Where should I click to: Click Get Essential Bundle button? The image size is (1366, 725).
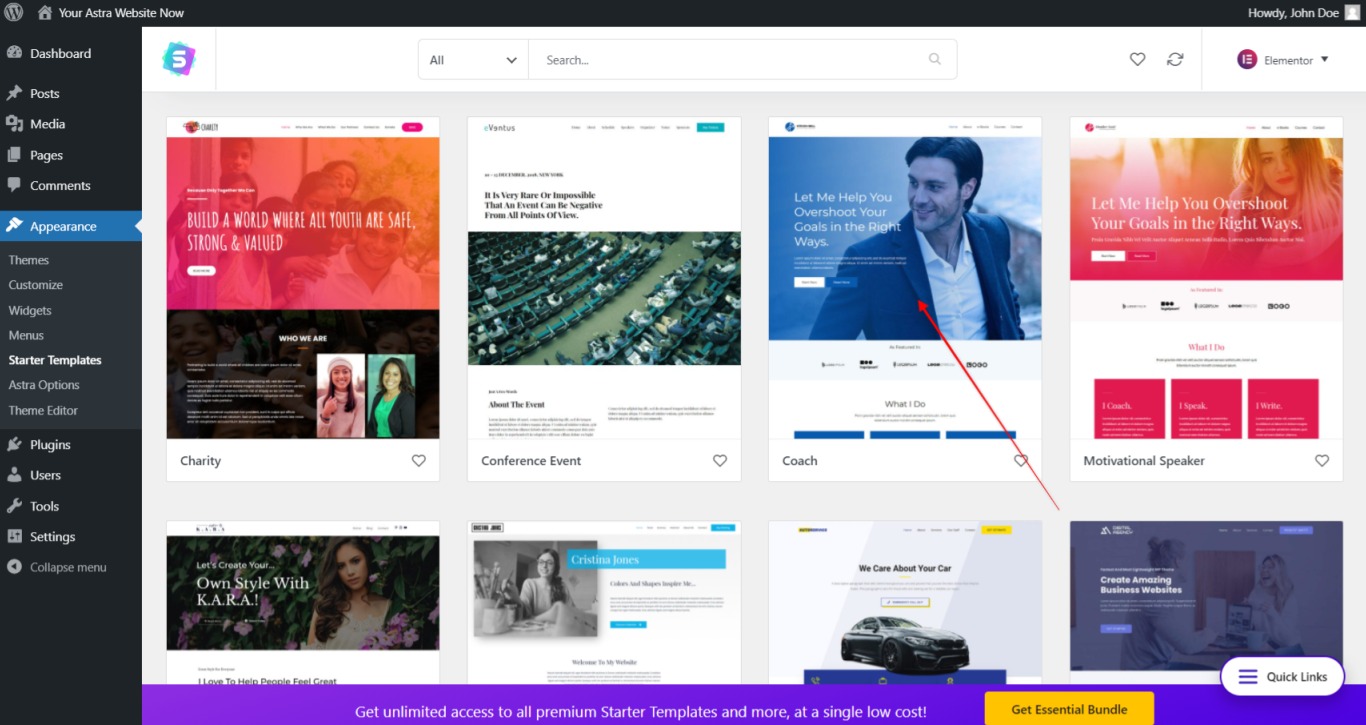point(1069,709)
